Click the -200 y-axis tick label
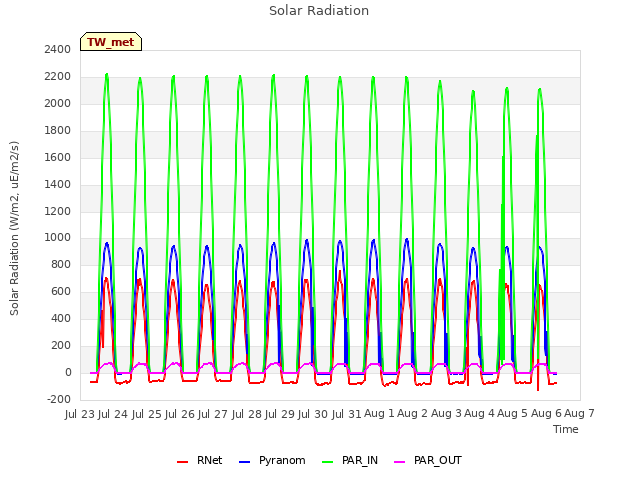Screen dimensions: 640x480 (59, 399)
